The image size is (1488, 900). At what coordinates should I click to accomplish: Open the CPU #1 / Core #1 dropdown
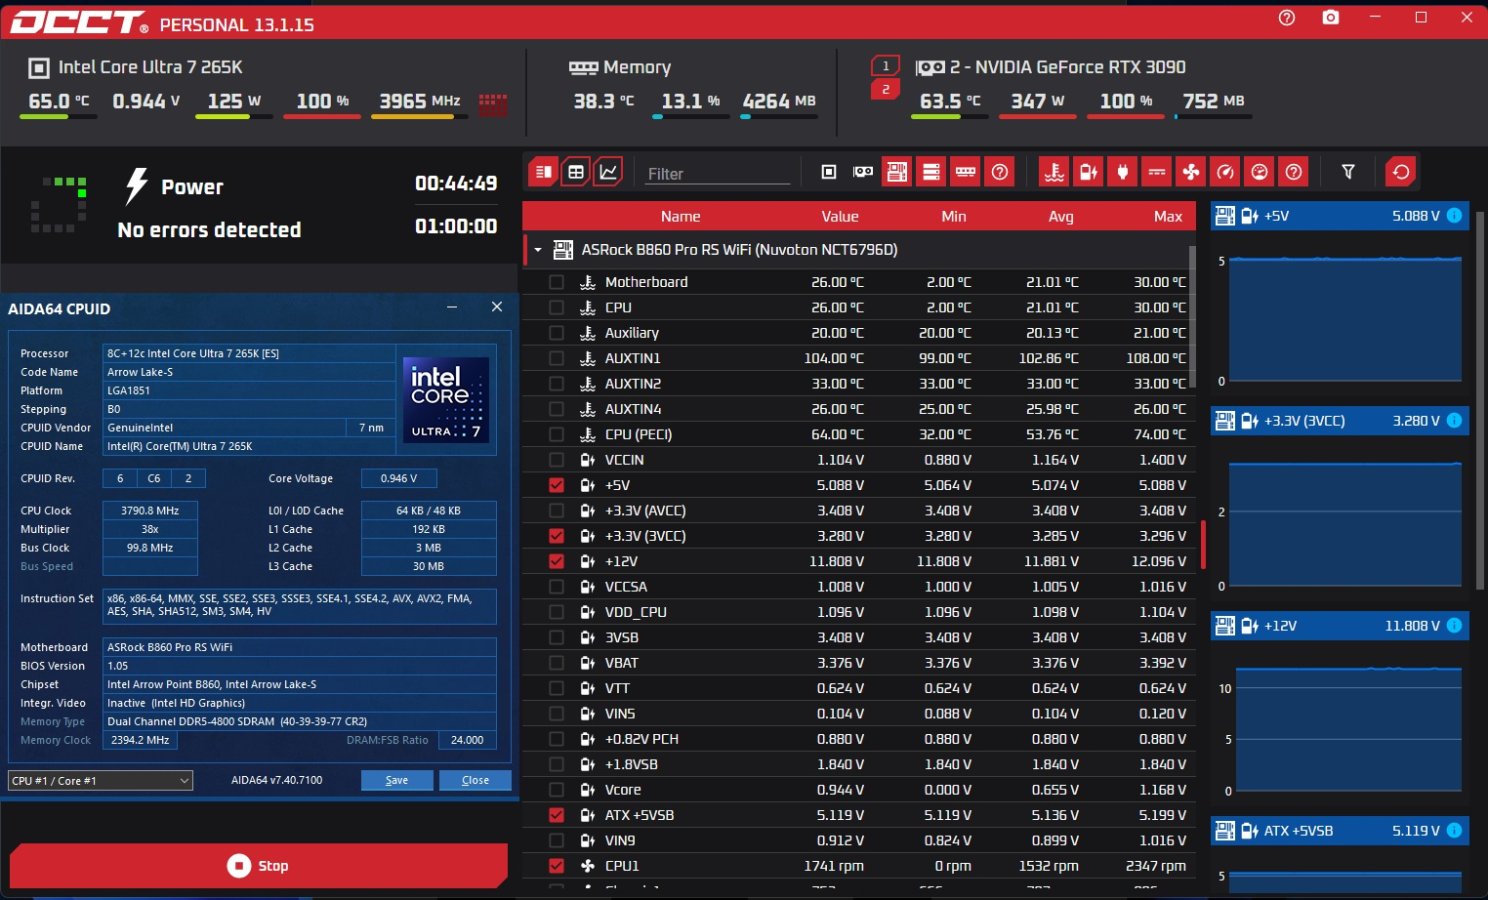[100, 780]
